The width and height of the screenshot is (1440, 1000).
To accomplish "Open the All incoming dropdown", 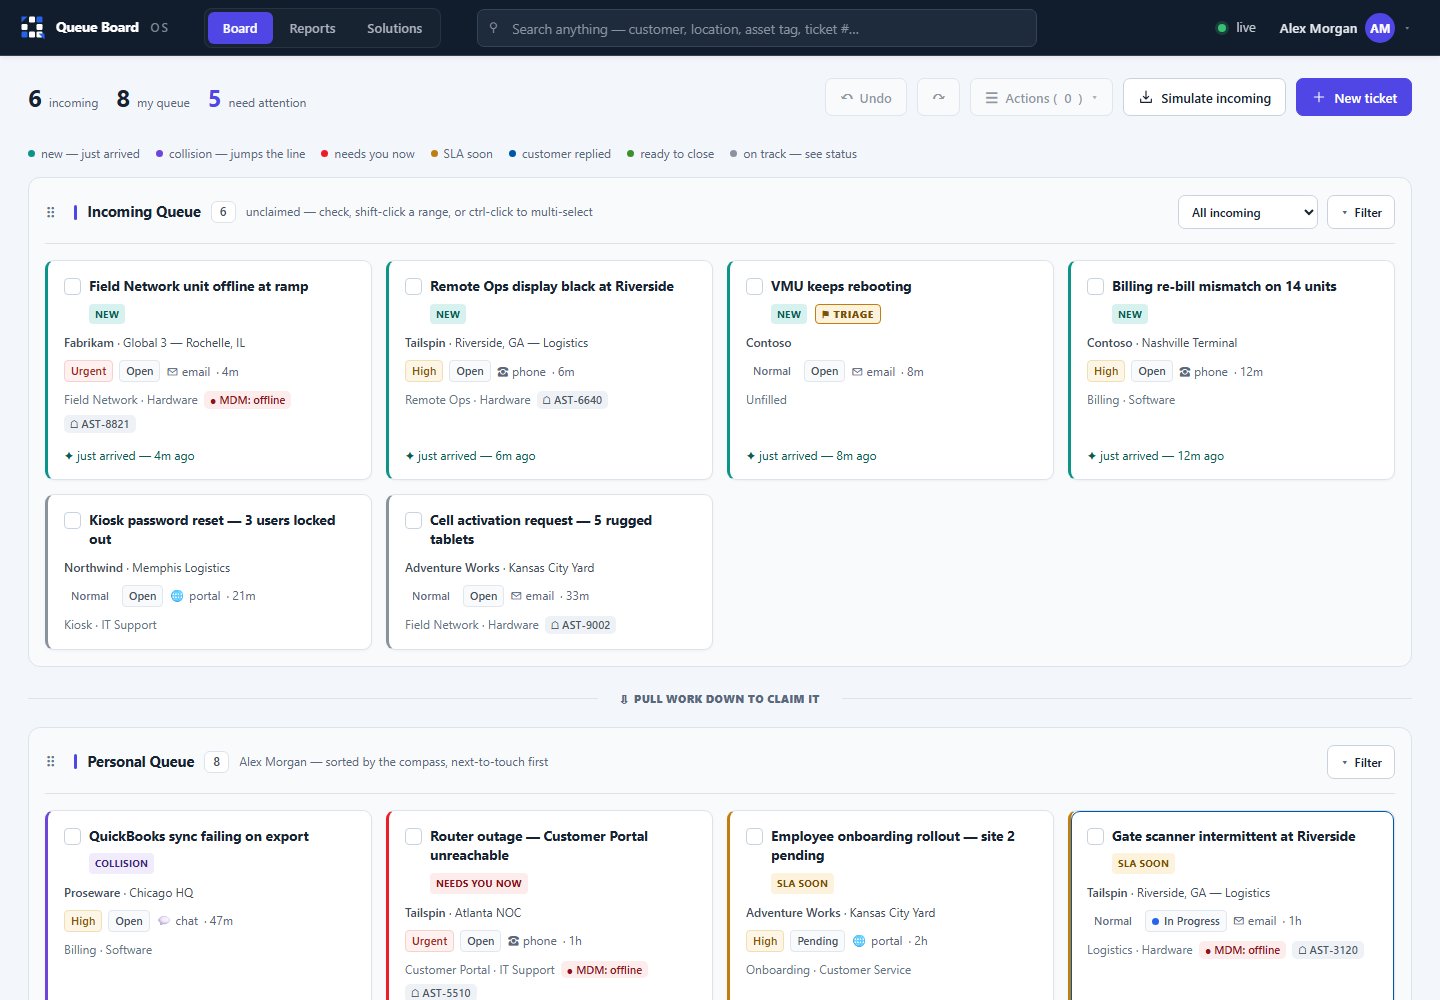I will click(x=1247, y=212).
